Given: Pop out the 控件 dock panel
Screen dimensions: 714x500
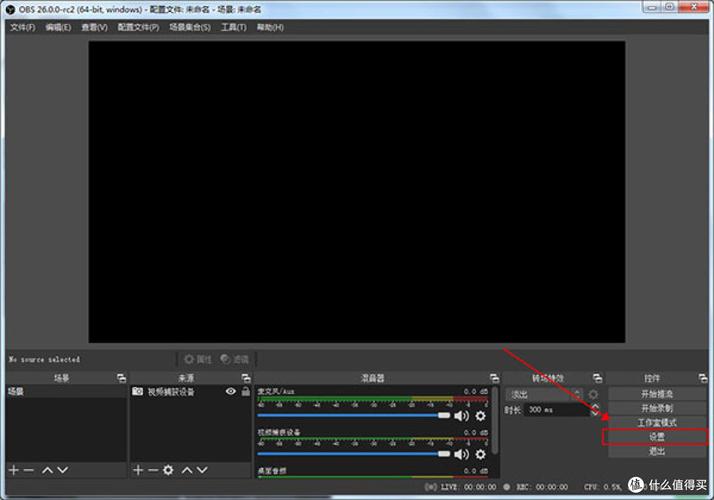Looking at the screenshot, I should [x=703, y=378].
